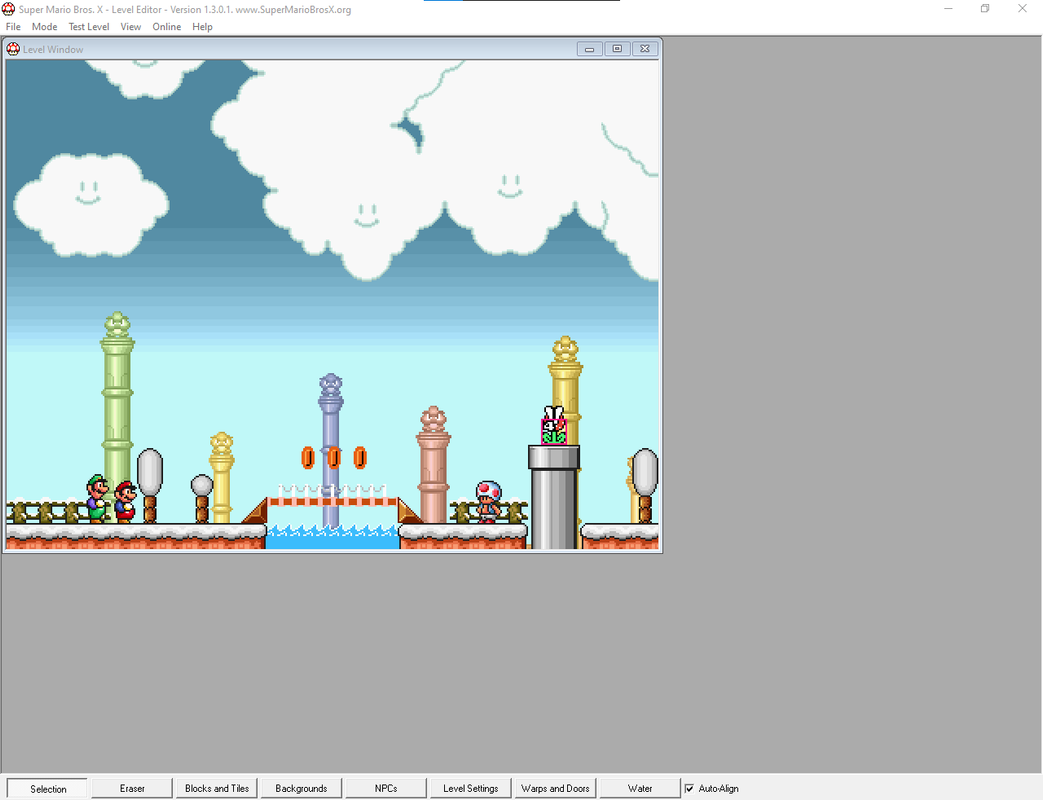The image size is (1043, 800).
Task: Open the View menu
Action: coord(130,27)
